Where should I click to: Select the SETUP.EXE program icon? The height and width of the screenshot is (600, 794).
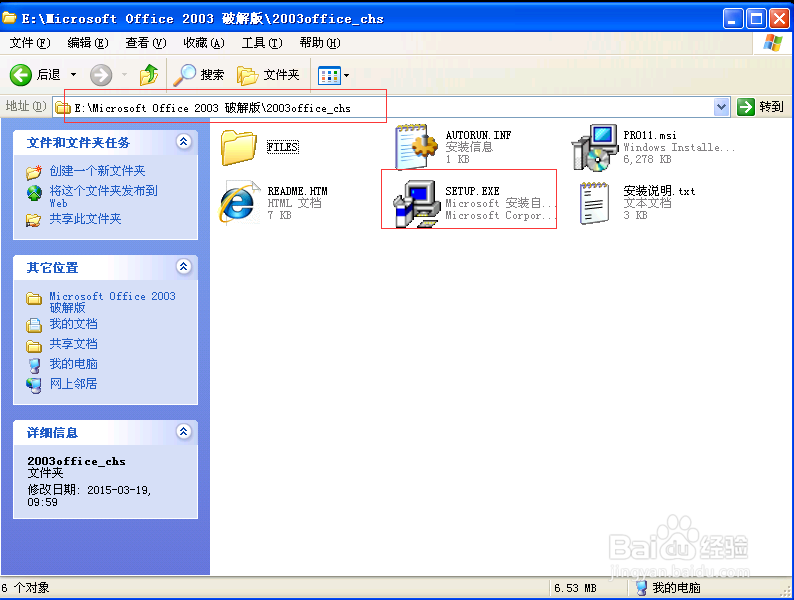coord(417,203)
